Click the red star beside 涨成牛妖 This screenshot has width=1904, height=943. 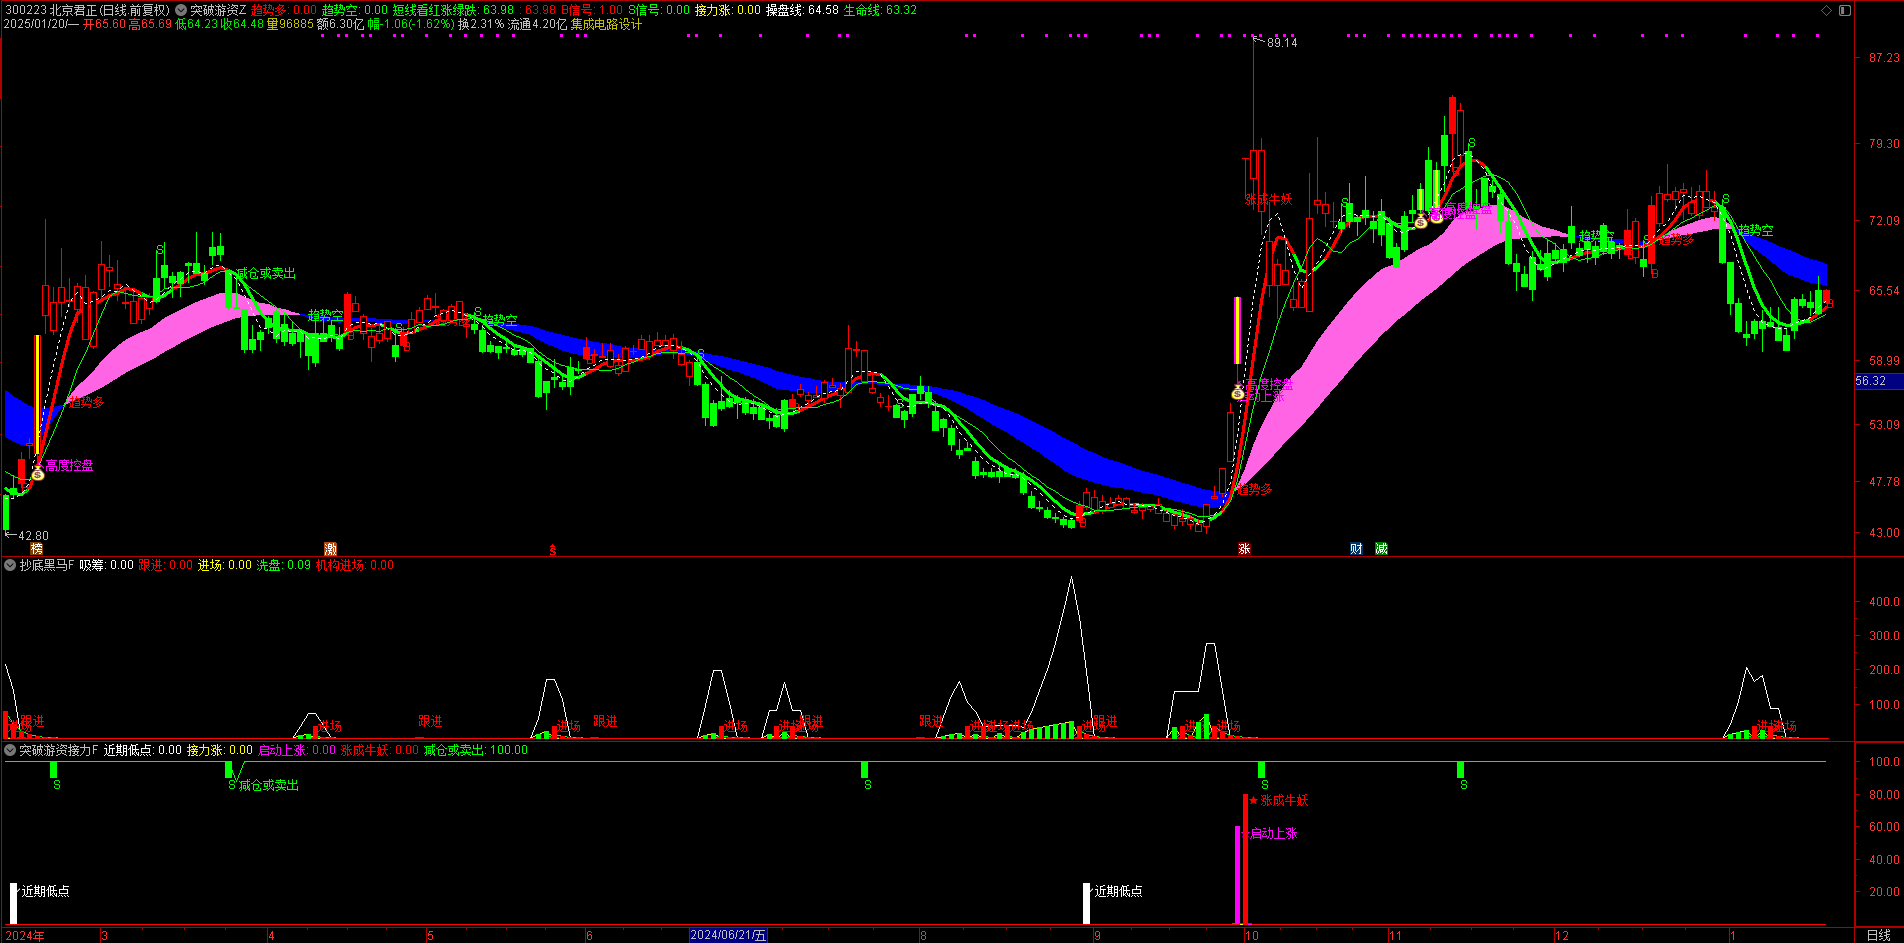[1254, 800]
